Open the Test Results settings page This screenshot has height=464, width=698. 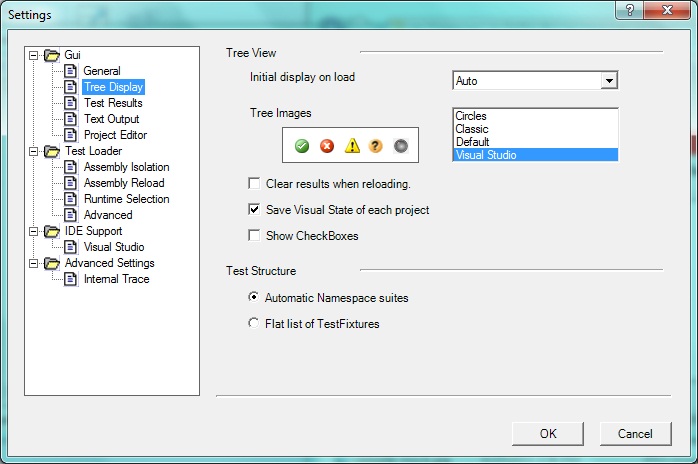112,103
